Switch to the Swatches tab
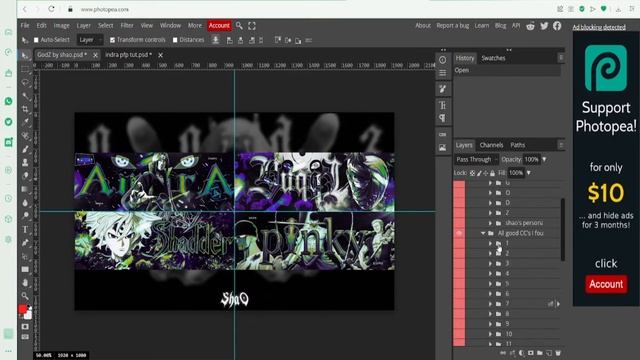The height and width of the screenshot is (360, 640). (x=493, y=58)
